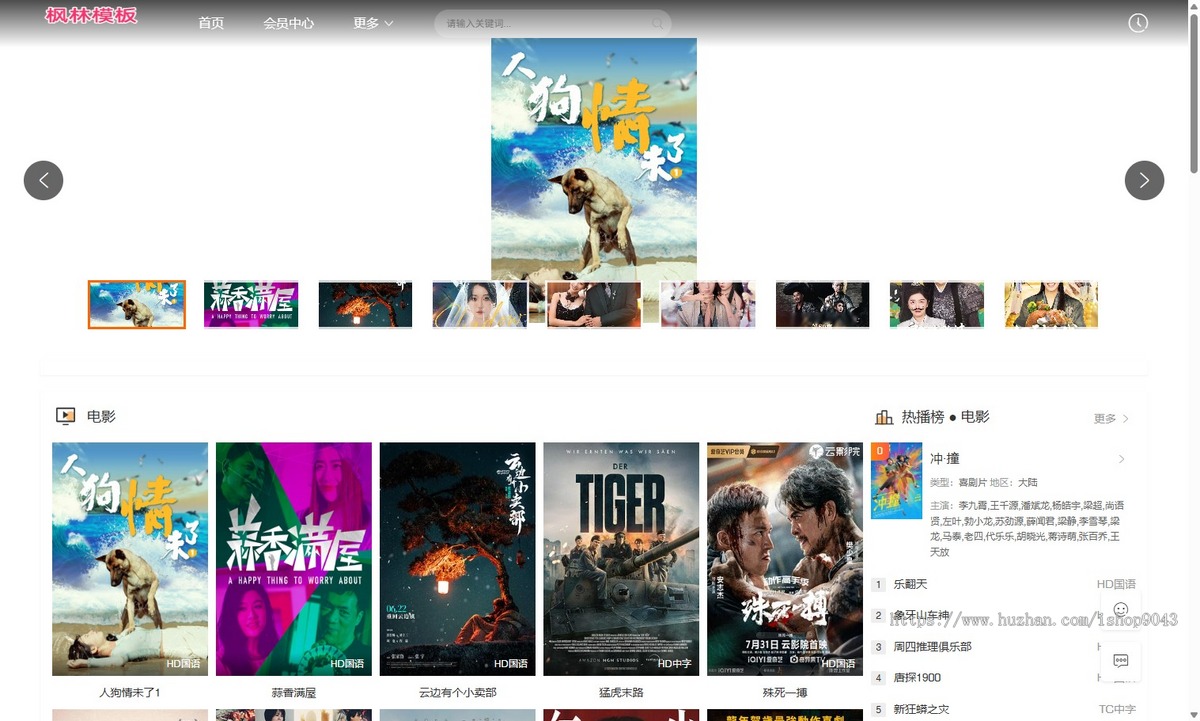Click the 热播榜 bar chart icon

click(x=884, y=417)
